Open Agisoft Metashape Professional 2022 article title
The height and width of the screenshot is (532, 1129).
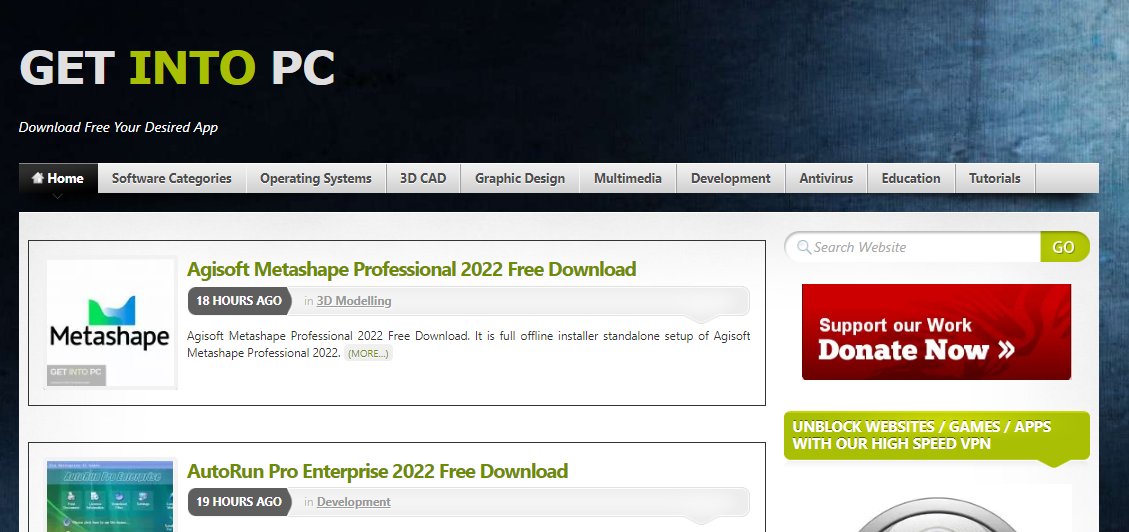tap(411, 269)
